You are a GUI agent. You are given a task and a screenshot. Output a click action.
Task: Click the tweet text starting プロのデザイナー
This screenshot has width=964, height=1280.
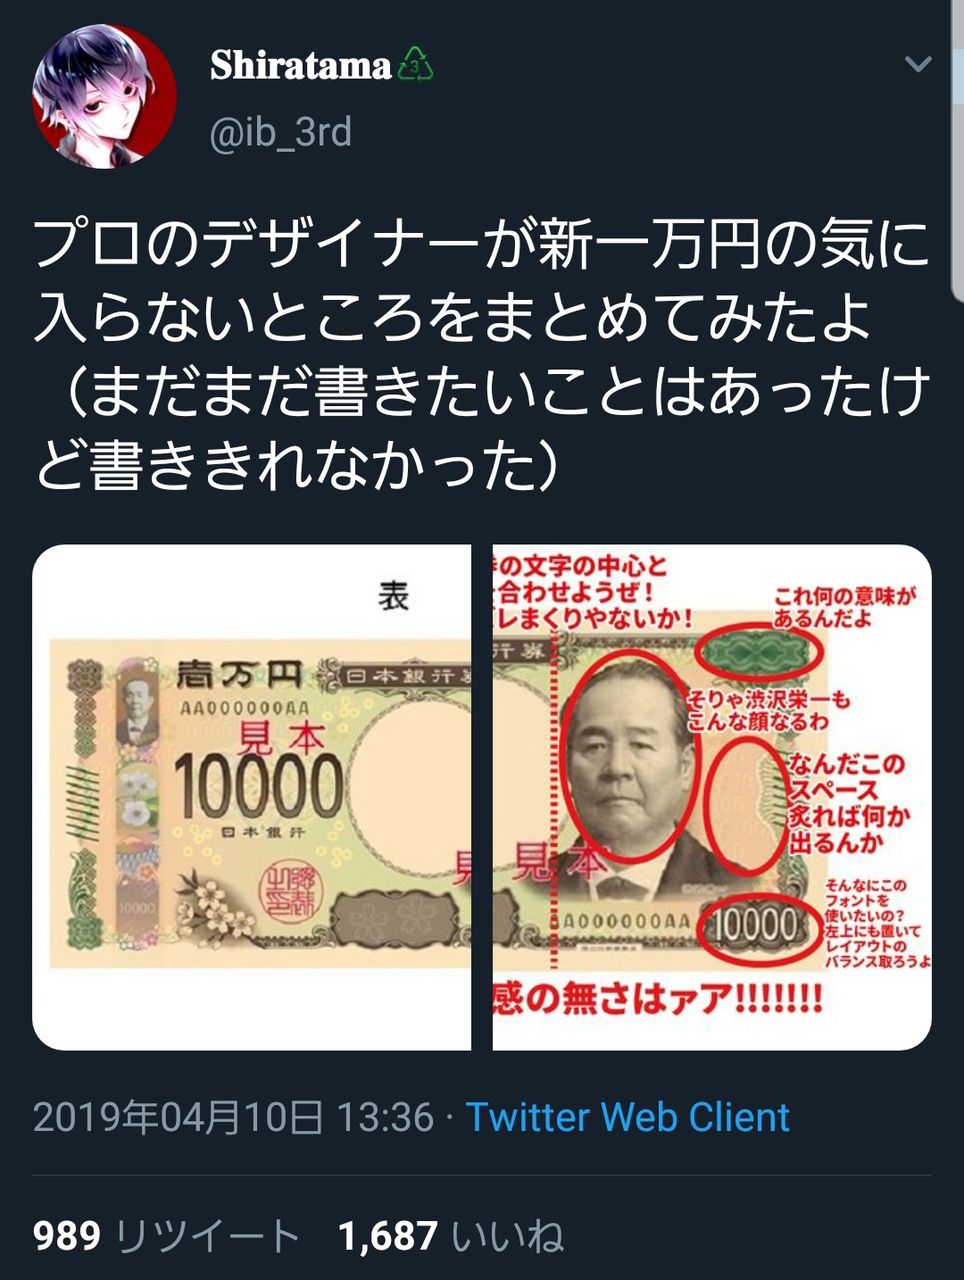pyautogui.click(x=482, y=357)
